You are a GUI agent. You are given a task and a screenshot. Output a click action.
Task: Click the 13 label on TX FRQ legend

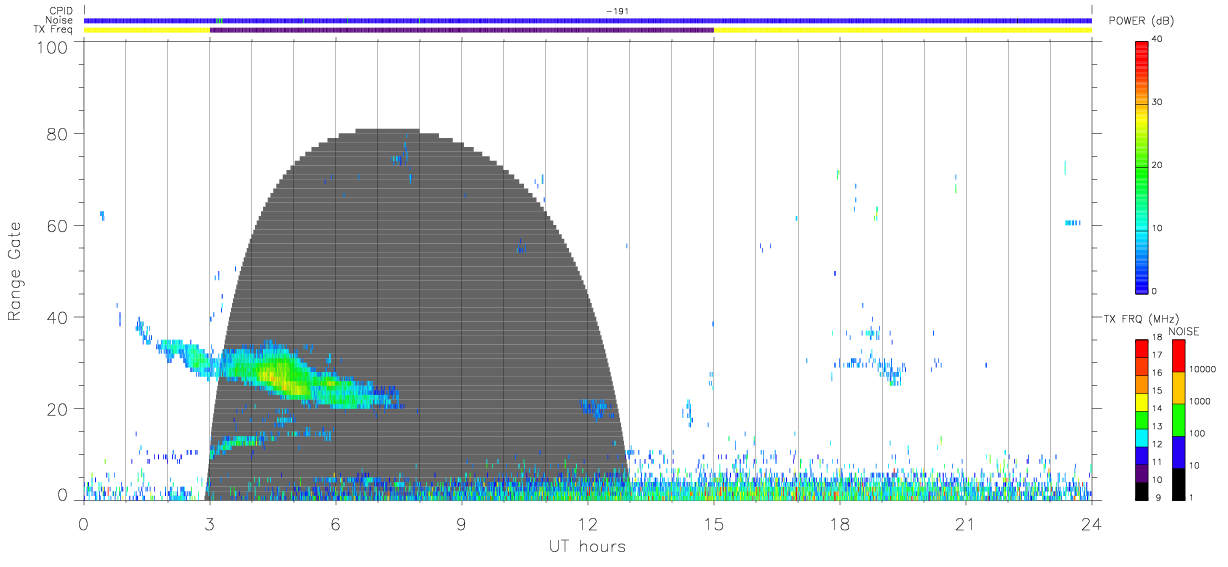(1157, 427)
